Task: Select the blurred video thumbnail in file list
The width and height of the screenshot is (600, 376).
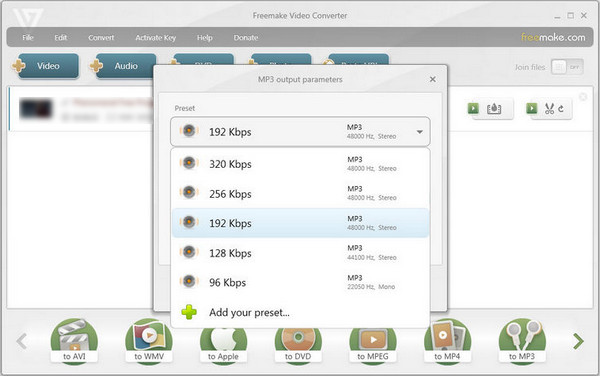Action: tap(36, 109)
